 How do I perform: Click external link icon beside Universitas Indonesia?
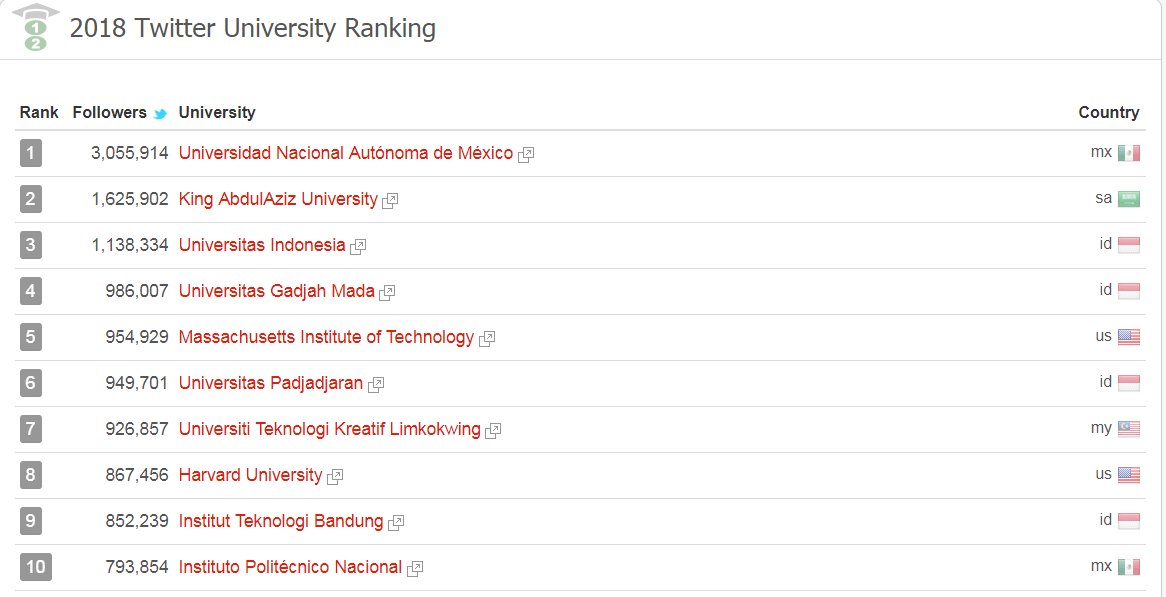coord(358,247)
